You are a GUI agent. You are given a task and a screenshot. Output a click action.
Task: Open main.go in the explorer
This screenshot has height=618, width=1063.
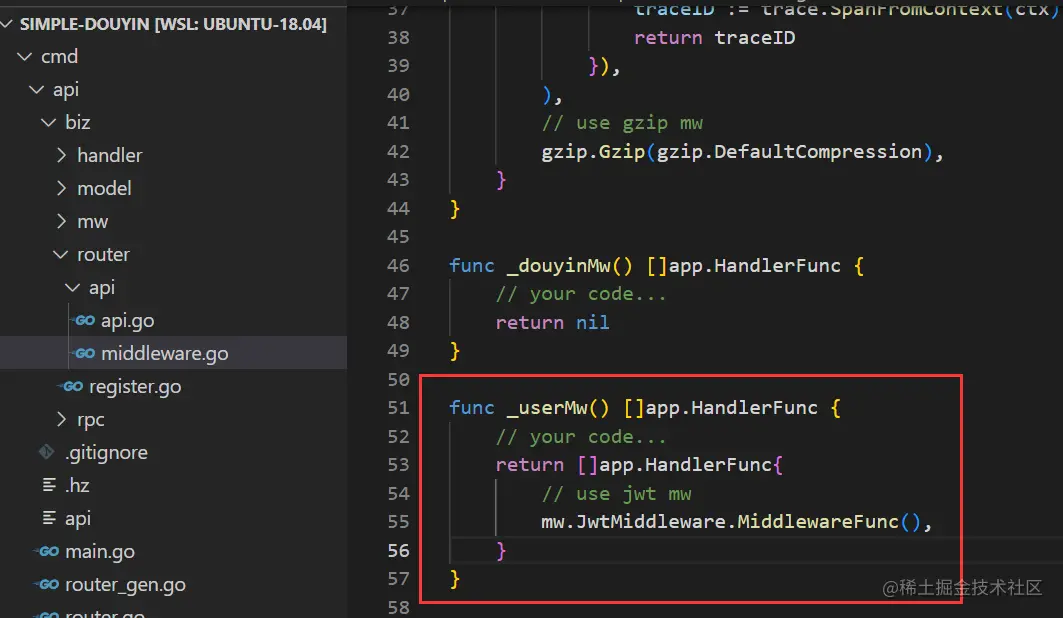100,552
